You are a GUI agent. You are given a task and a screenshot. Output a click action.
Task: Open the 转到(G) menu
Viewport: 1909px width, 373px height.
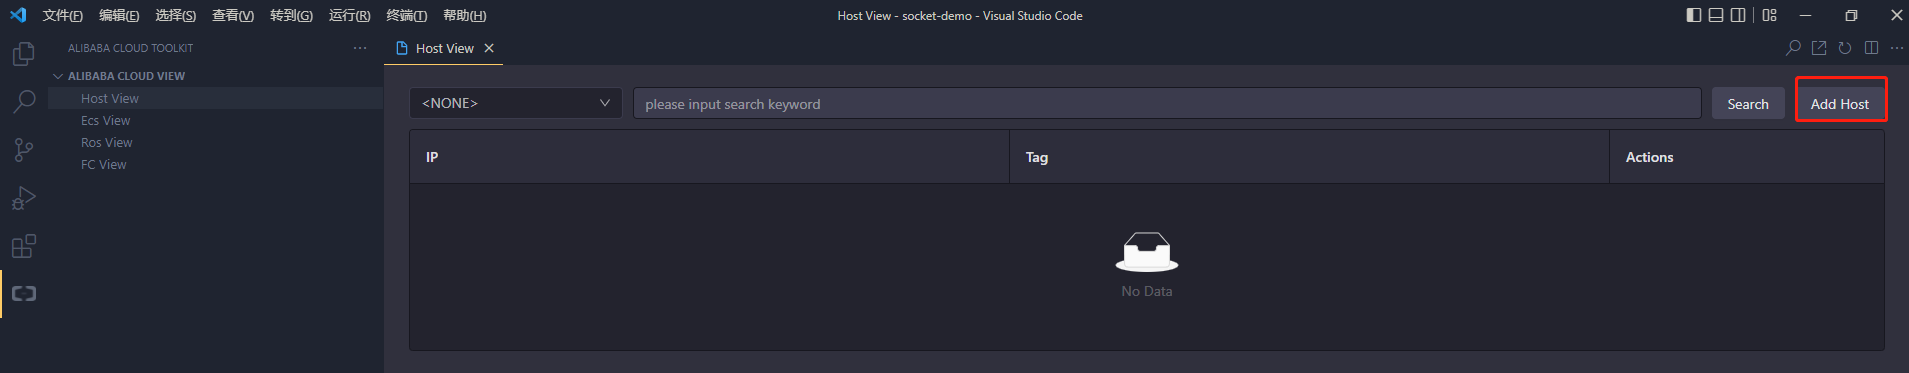[291, 15]
